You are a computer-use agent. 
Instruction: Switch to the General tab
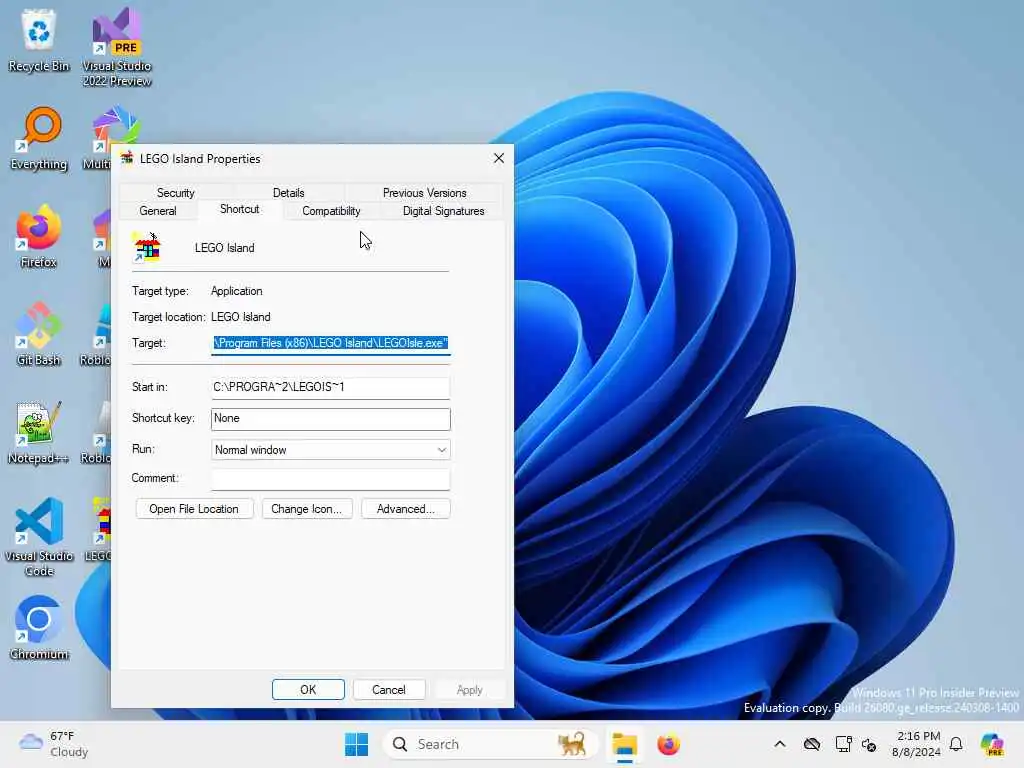point(158,211)
